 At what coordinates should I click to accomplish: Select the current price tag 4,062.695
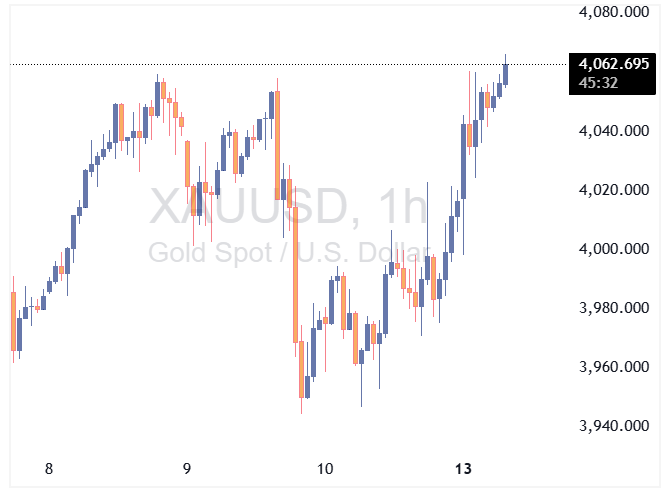[612, 64]
